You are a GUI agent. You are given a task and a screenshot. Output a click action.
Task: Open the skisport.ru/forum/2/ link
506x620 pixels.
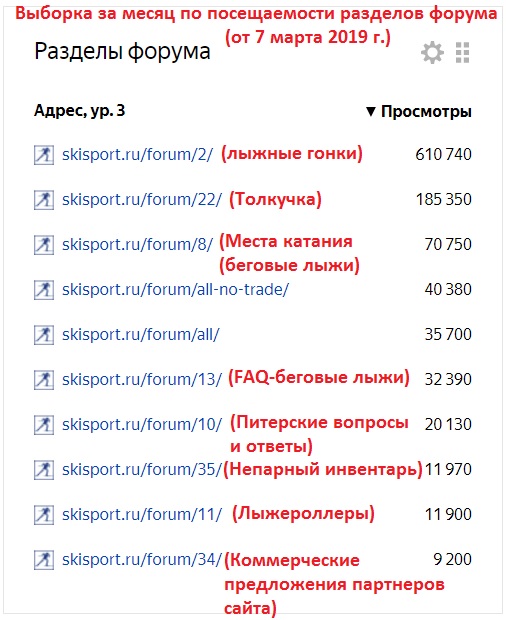click(138, 155)
